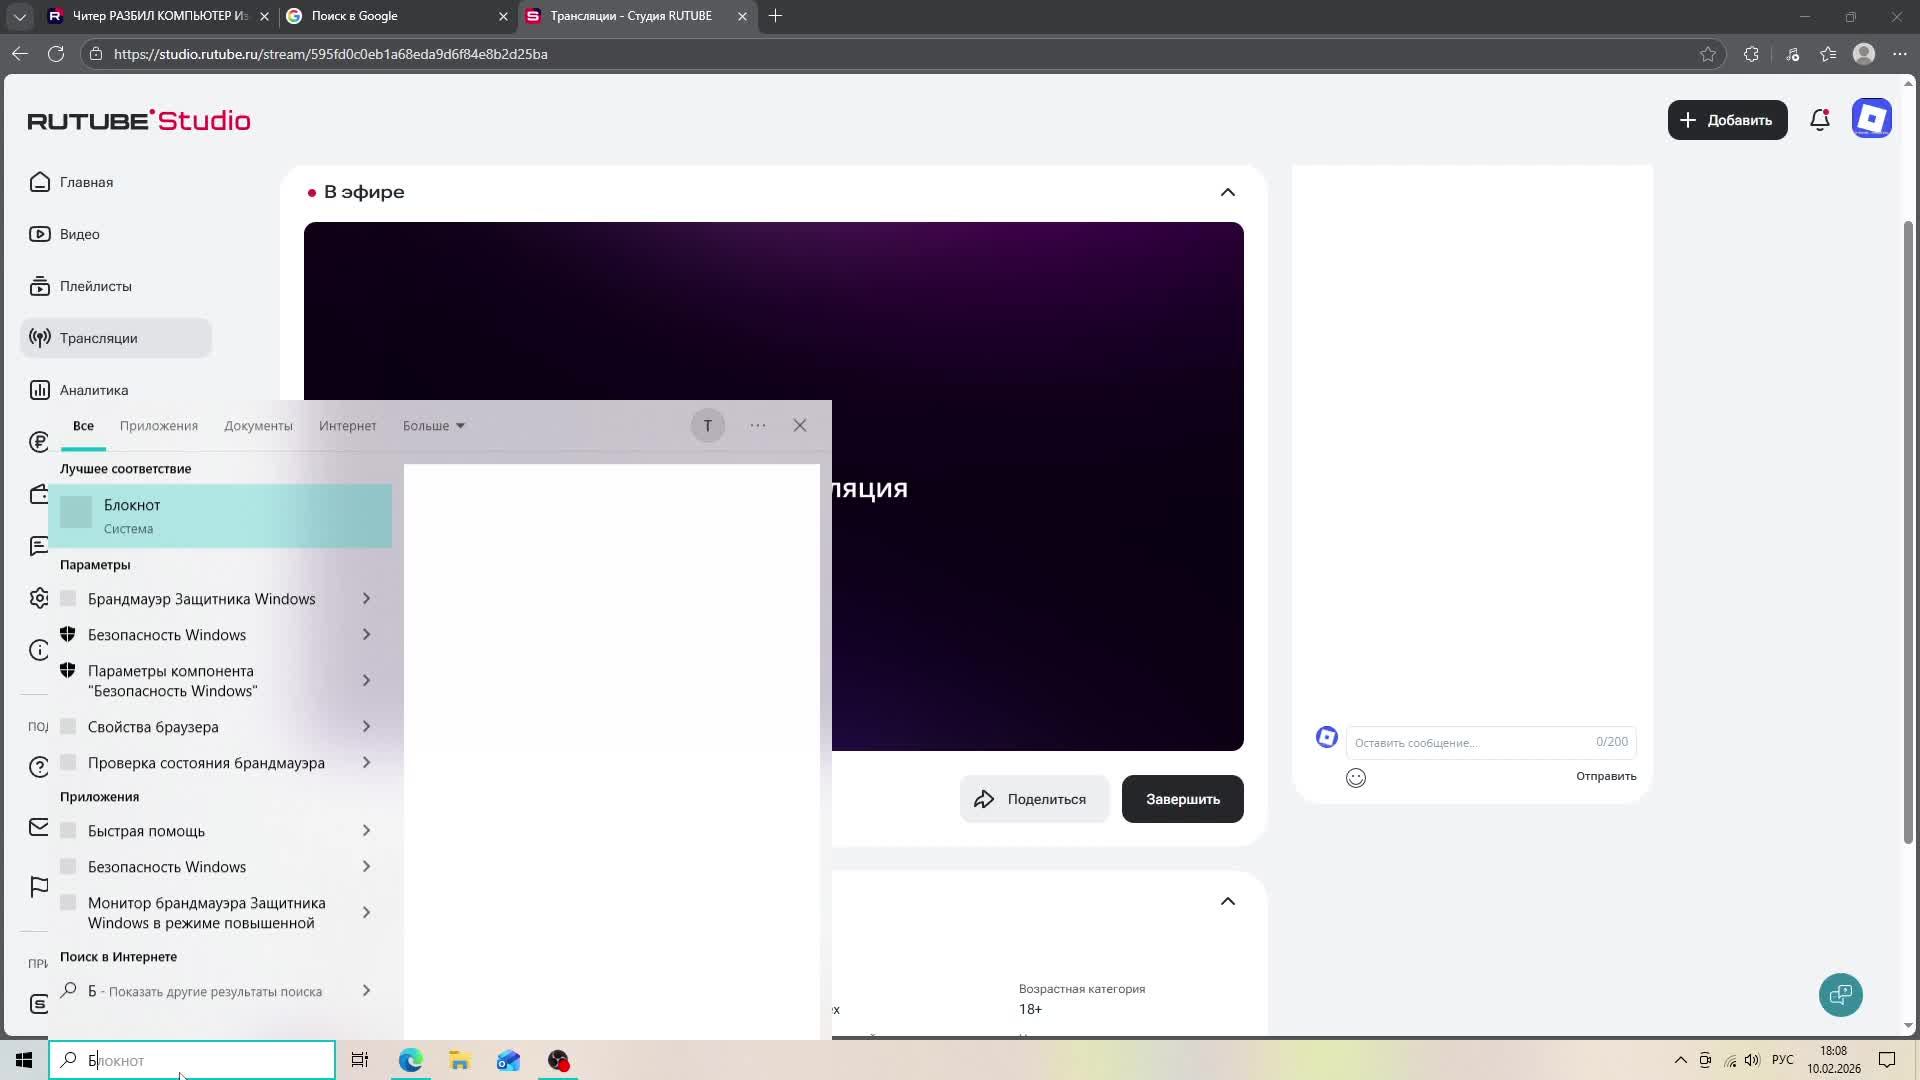Click the RUTUBE channel avatar icon
The image size is (1920, 1080).
tap(1871, 119)
